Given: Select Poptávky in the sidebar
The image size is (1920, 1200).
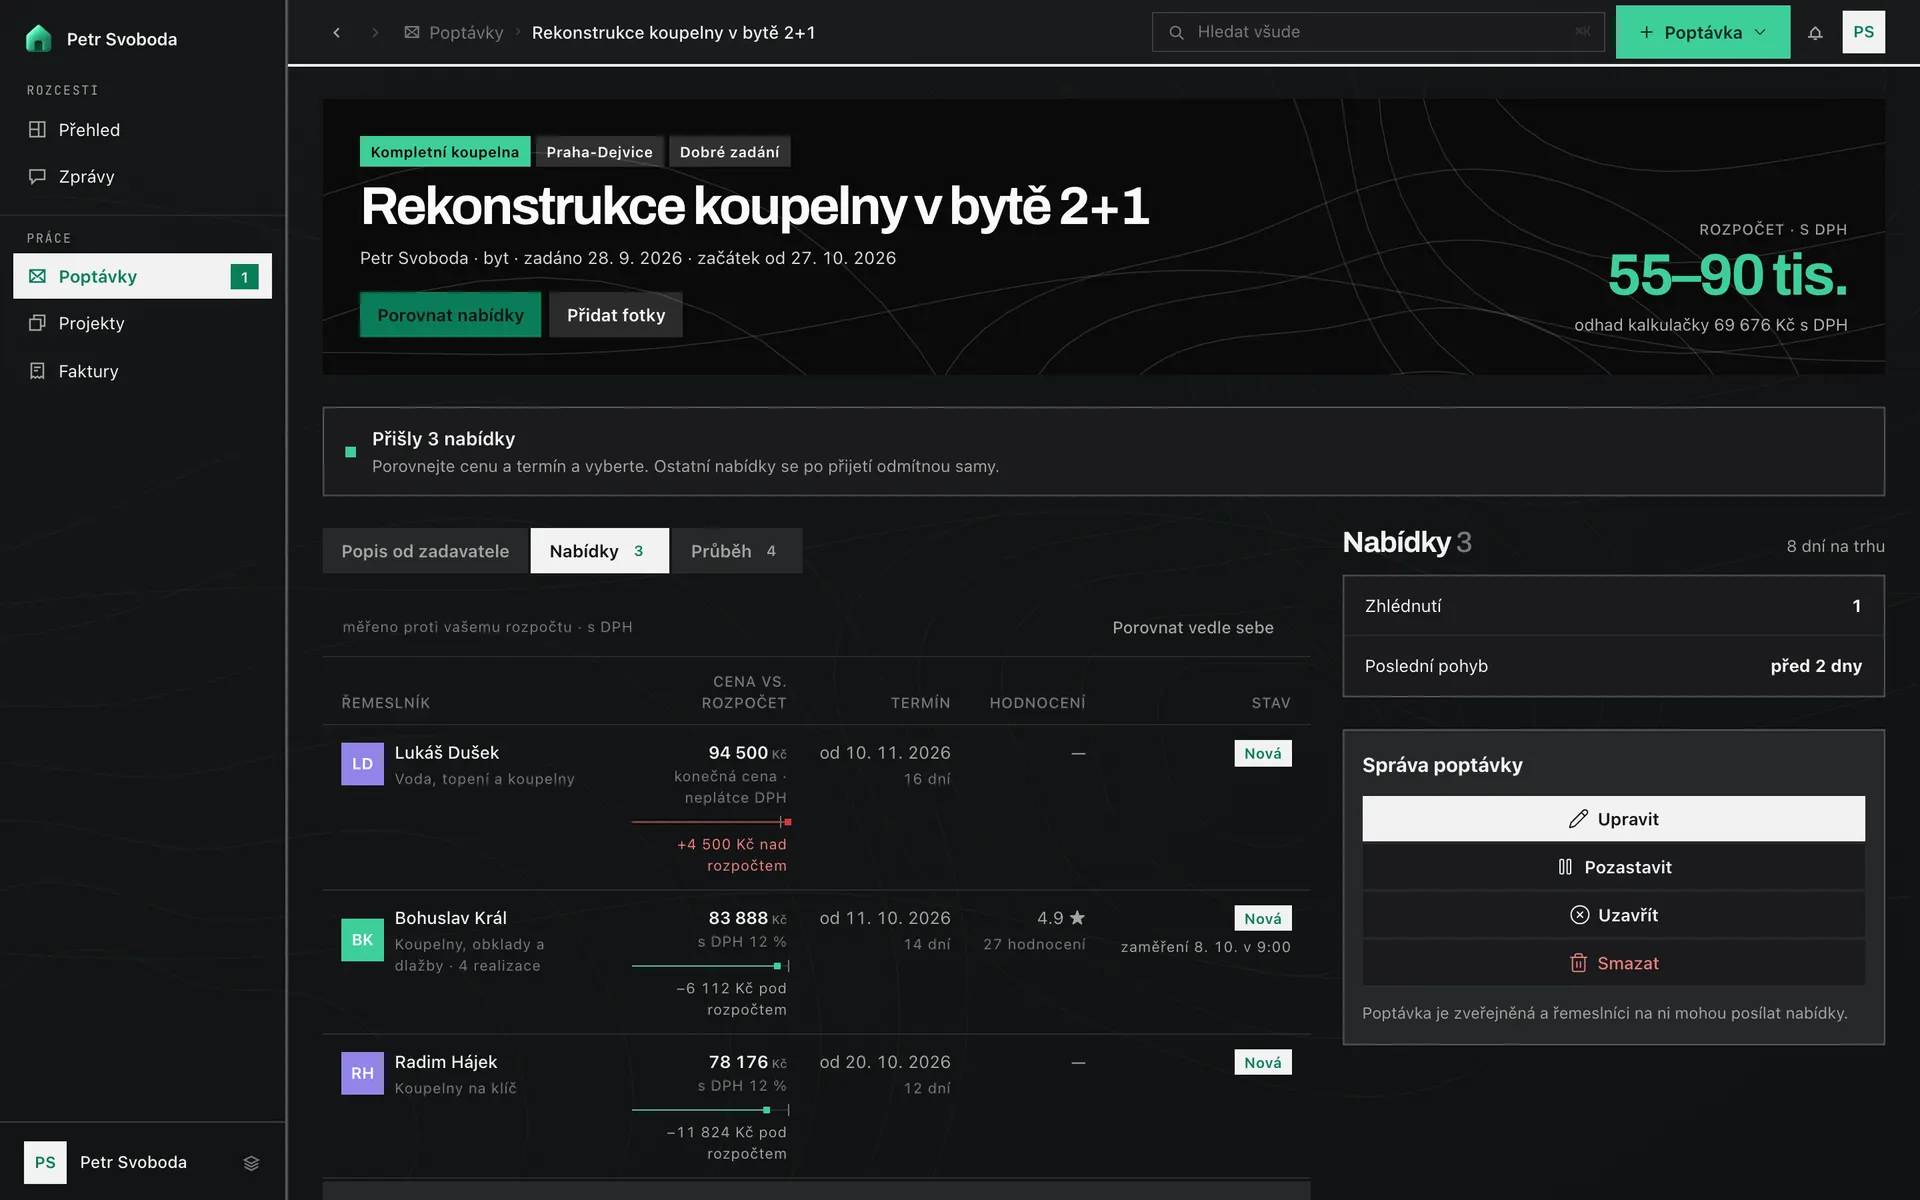Looking at the screenshot, I should [x=142, y=276].
